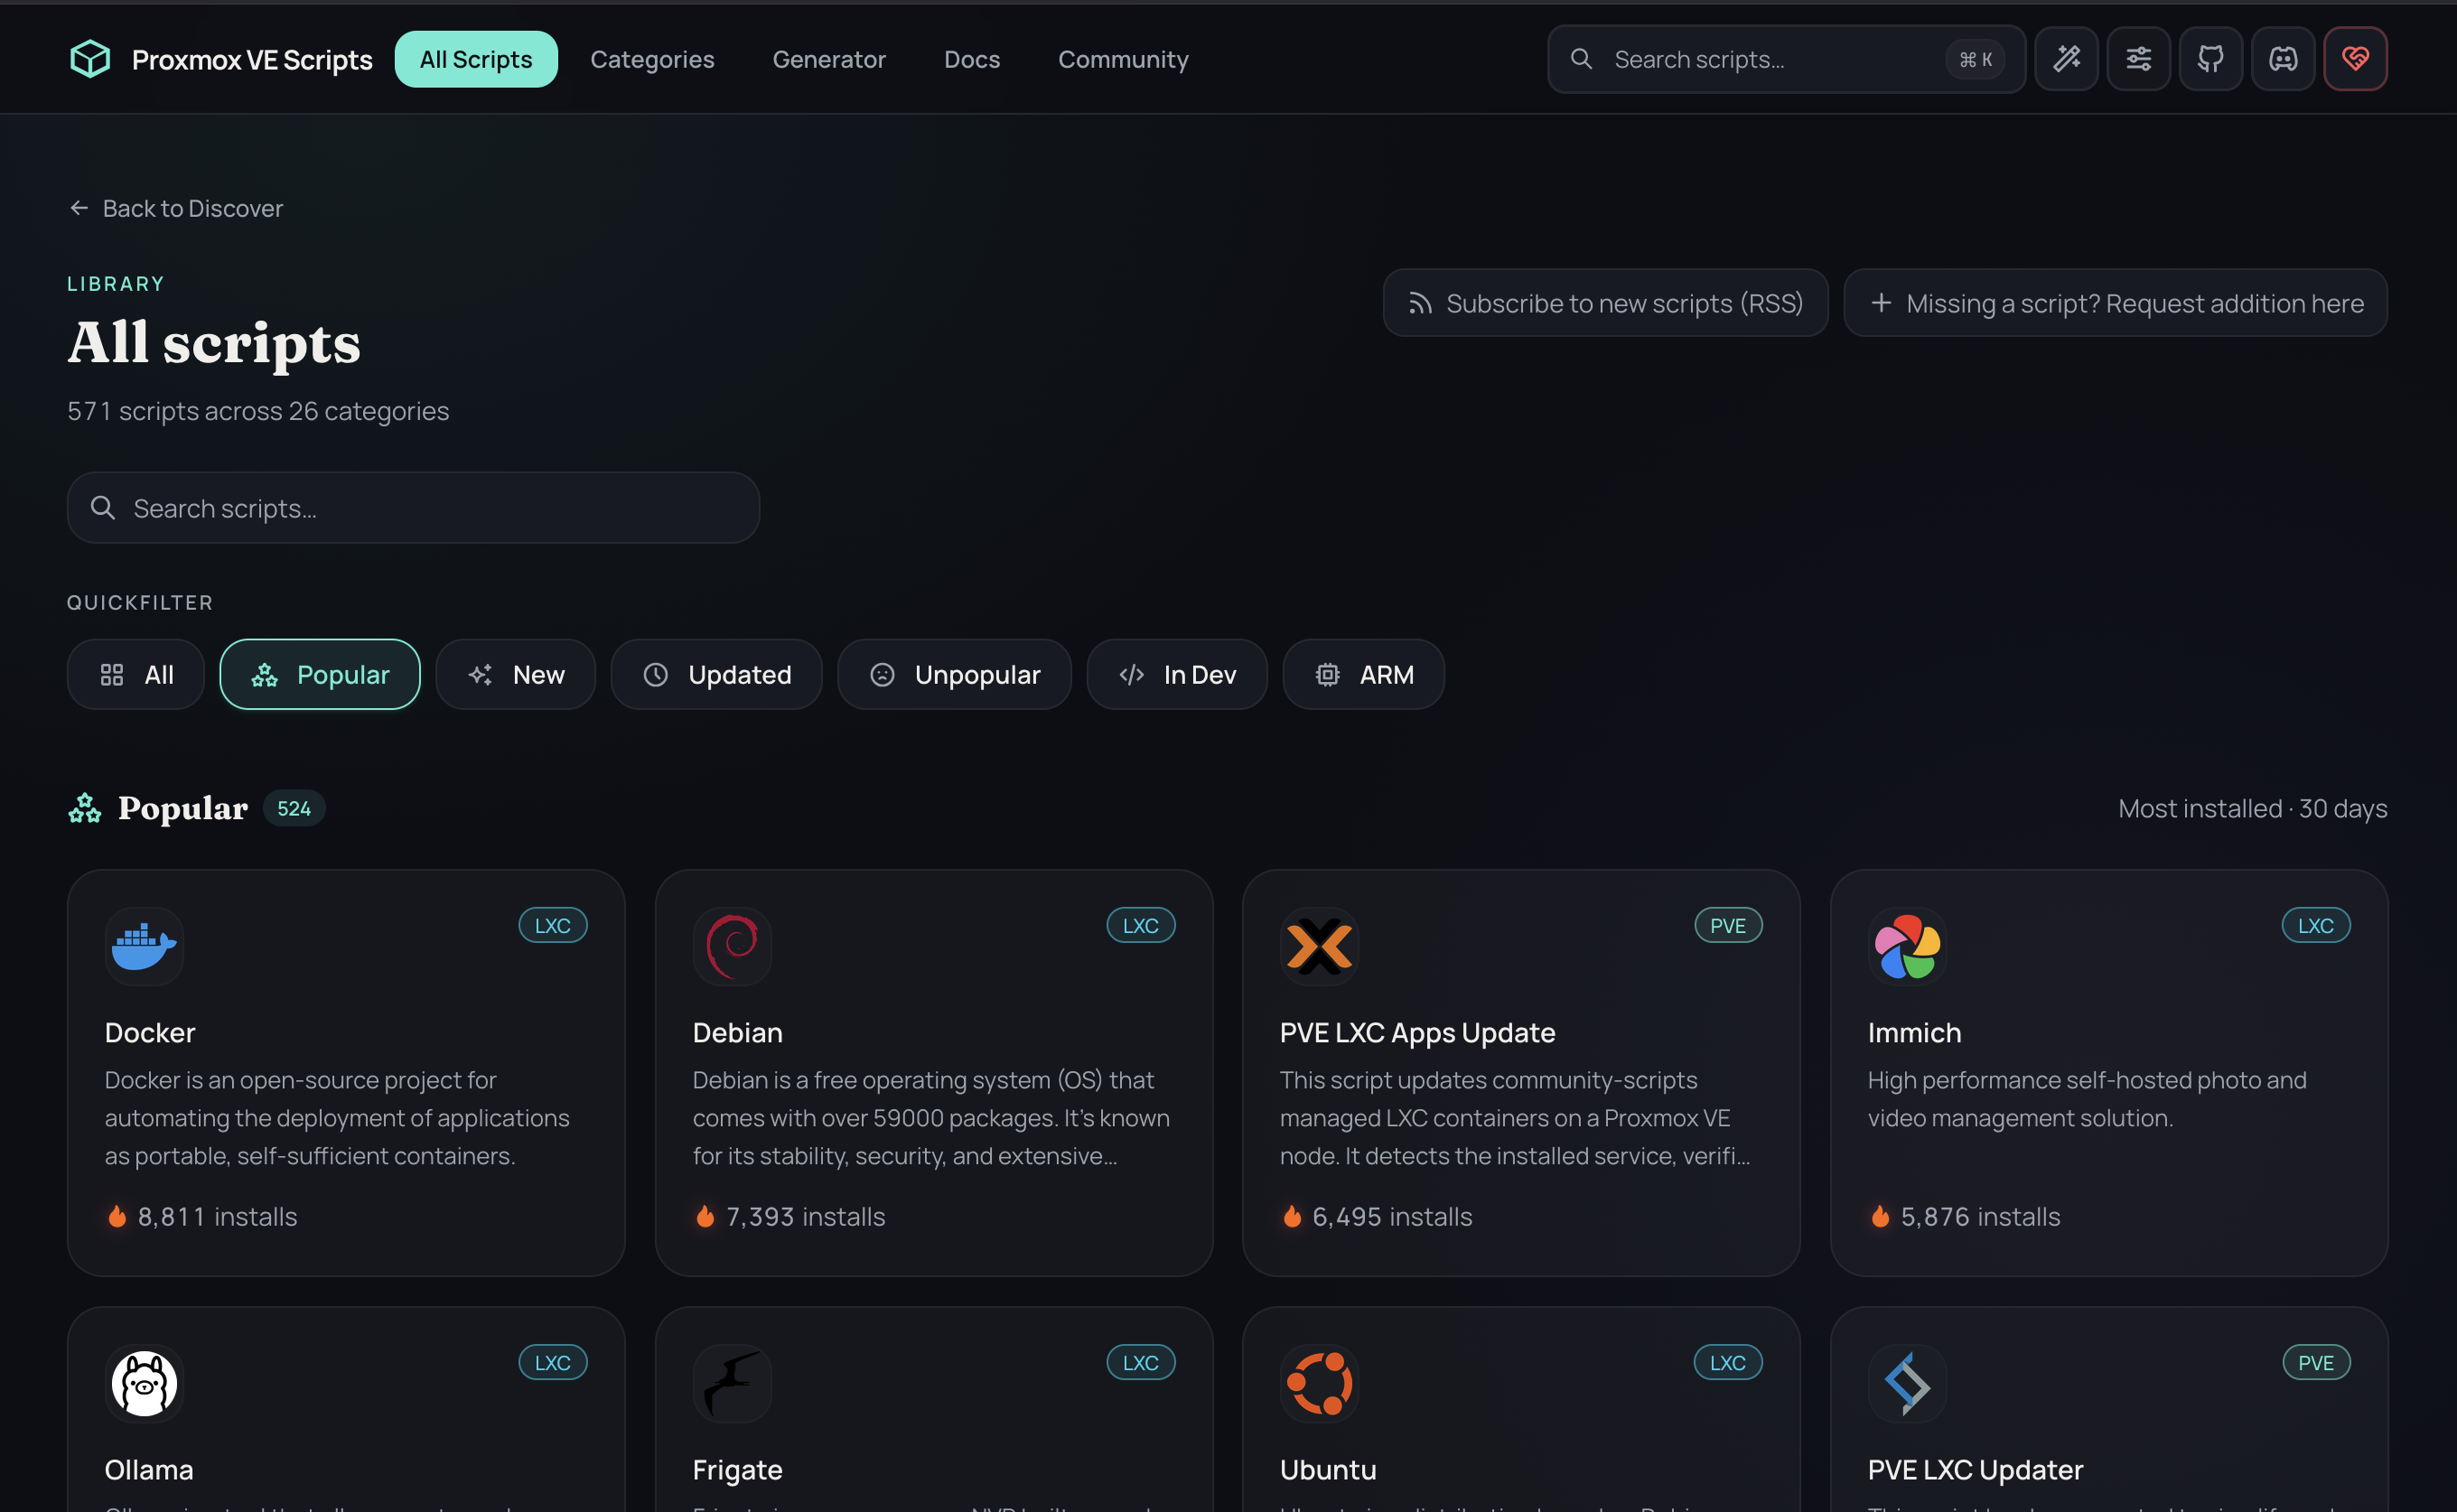Click the heart sponsor icon

point(2355,59)
